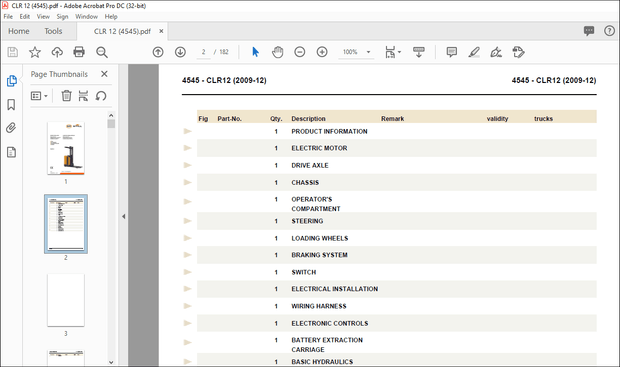Click the Save file icon
Image resolution: width=620 pixels, height=367 pixels.
point(13,52)
